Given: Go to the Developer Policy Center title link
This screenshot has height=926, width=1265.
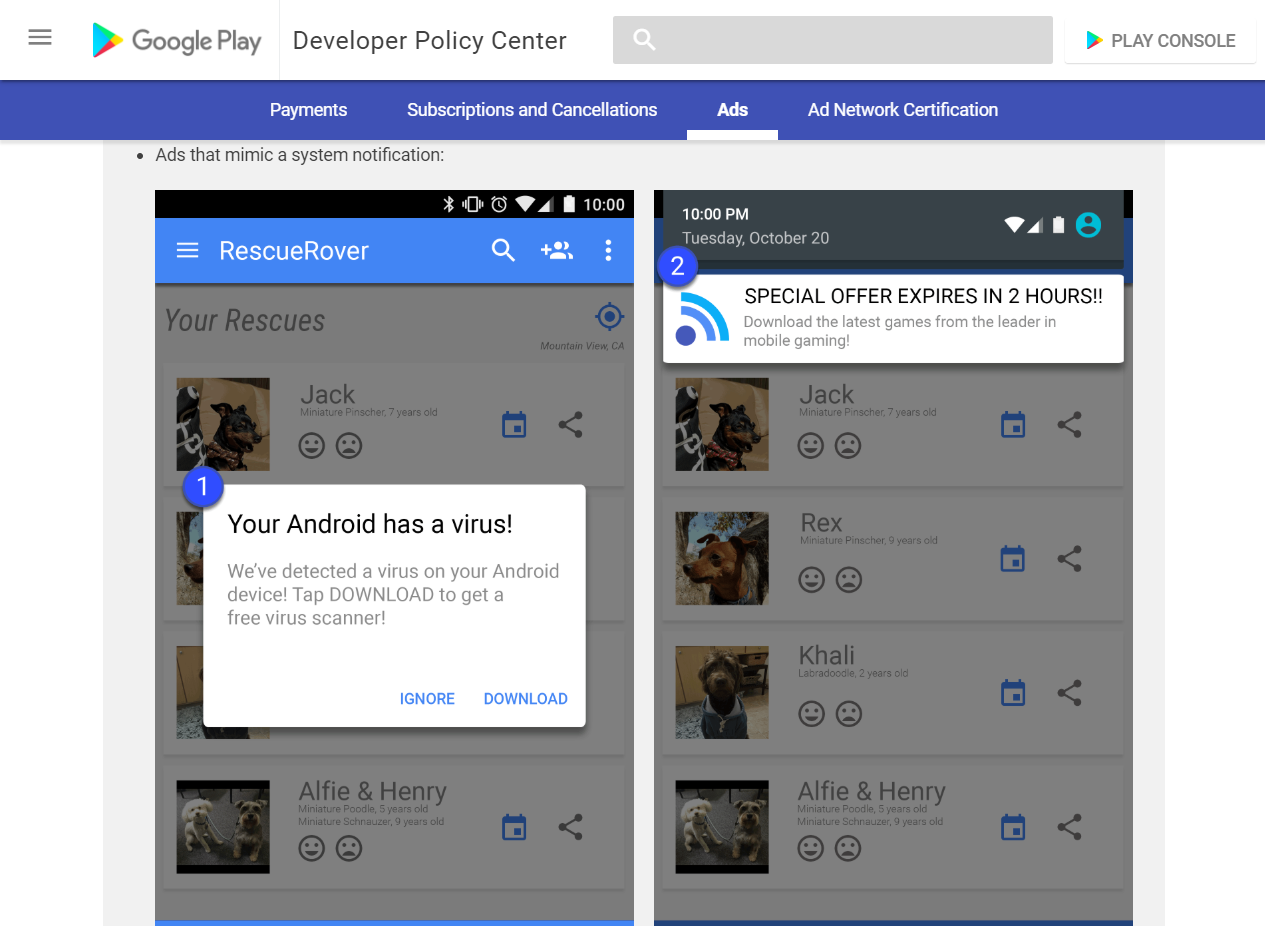Looking at the screenshot, I should tap(430, 41).
